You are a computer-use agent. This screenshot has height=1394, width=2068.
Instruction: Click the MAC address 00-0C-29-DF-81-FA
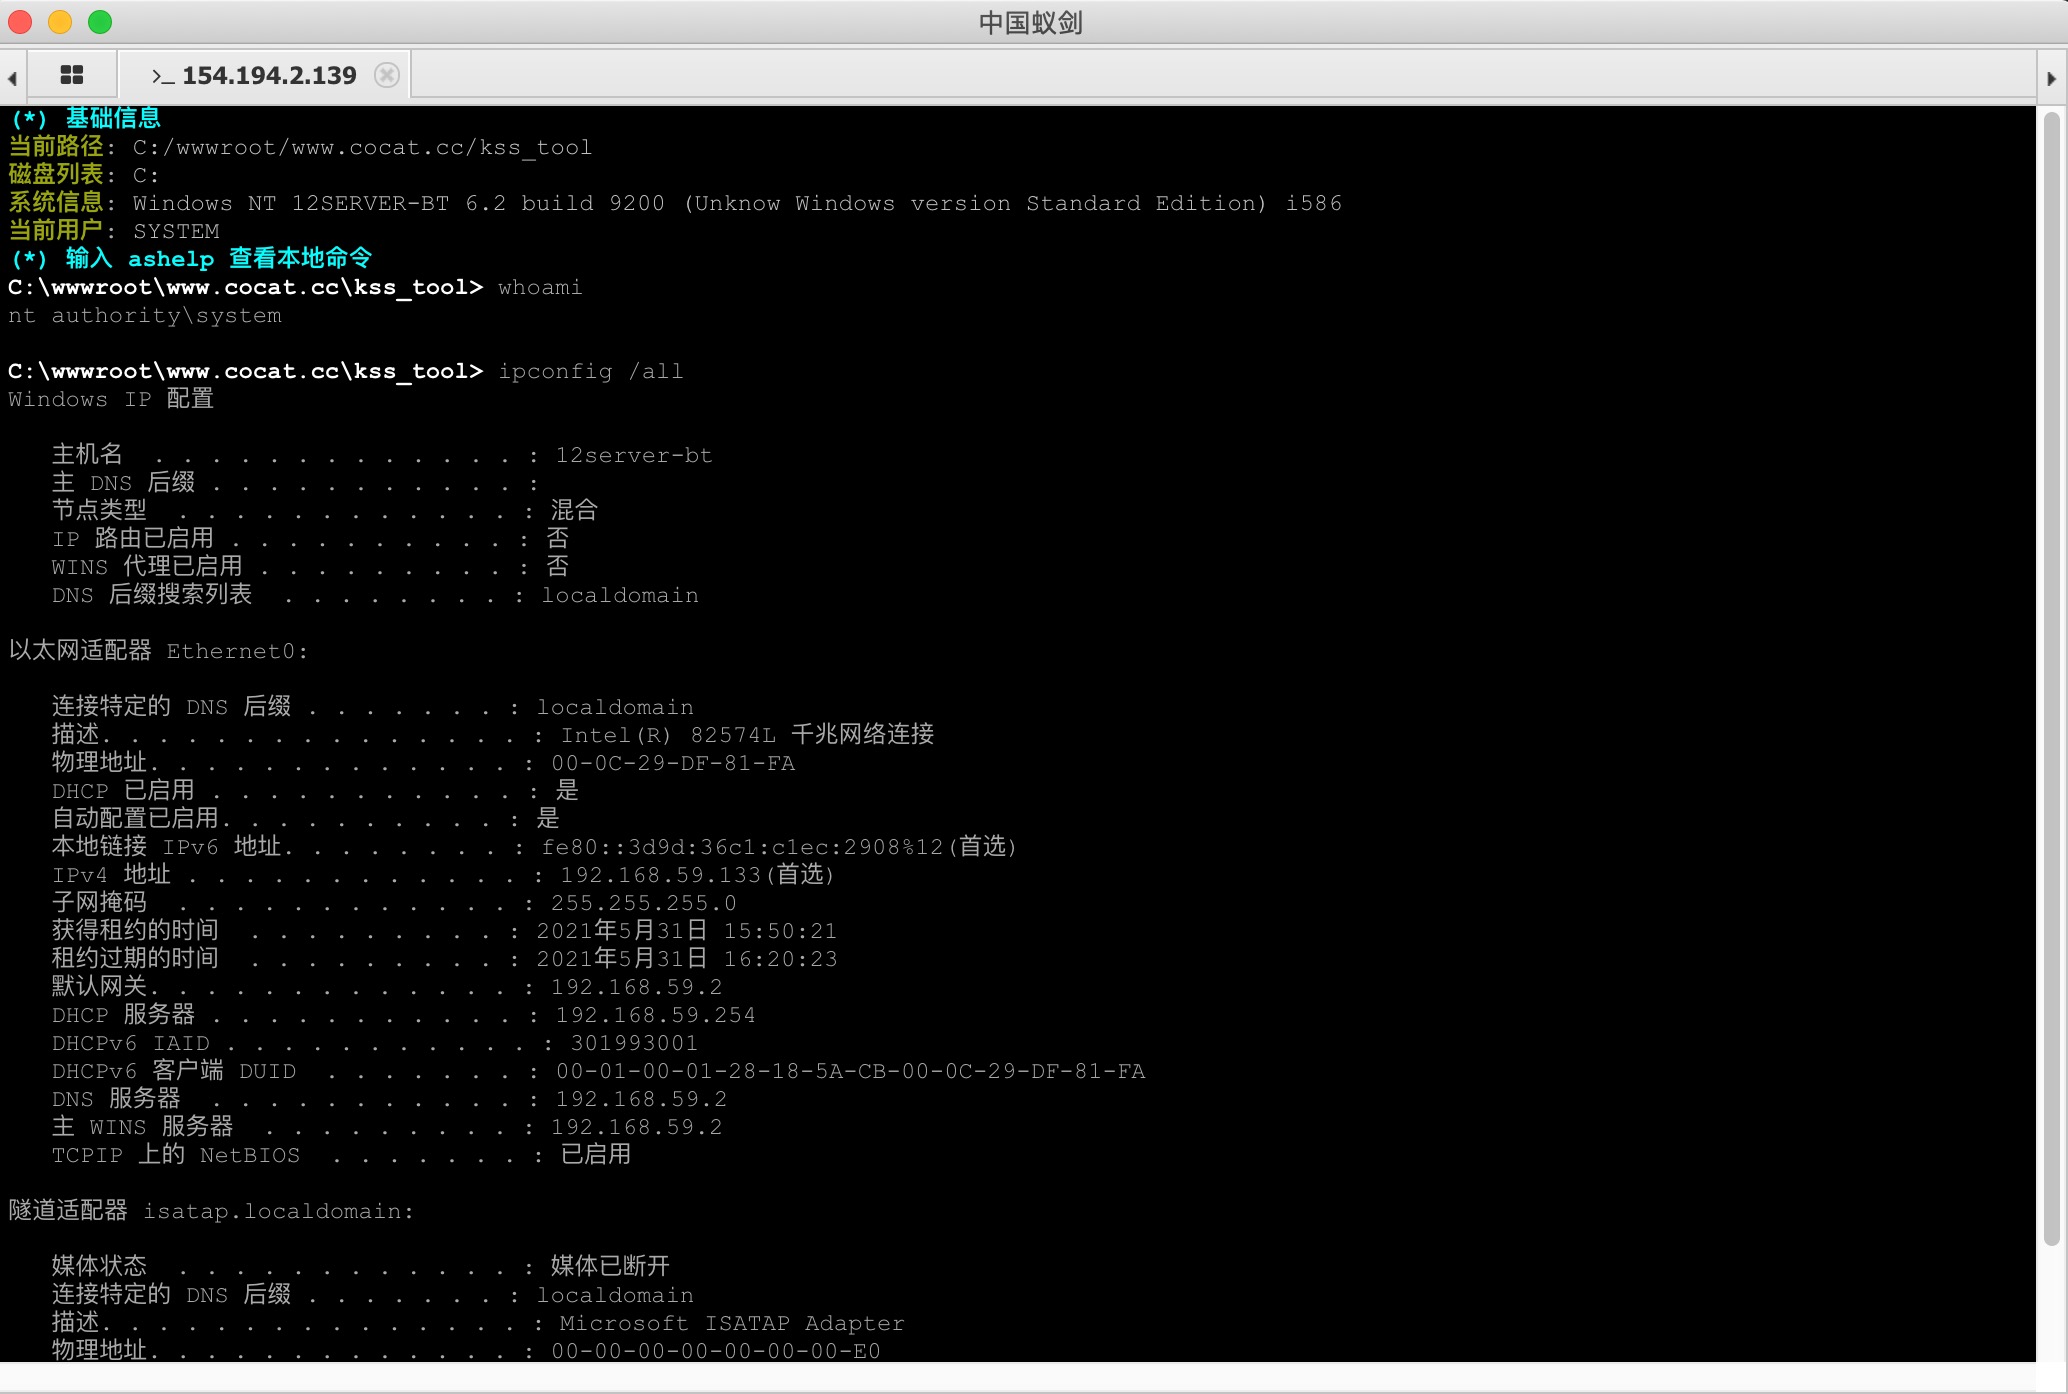tap(673, 764)
